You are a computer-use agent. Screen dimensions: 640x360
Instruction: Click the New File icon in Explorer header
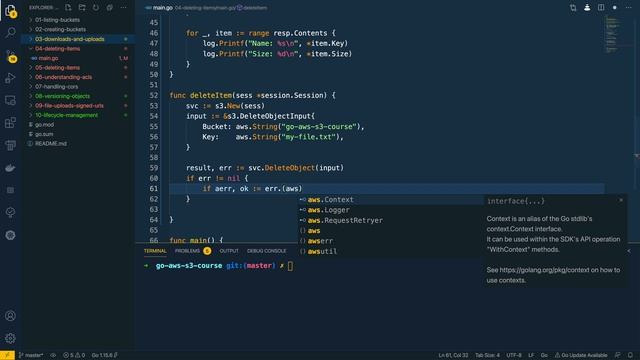(68, 7)
